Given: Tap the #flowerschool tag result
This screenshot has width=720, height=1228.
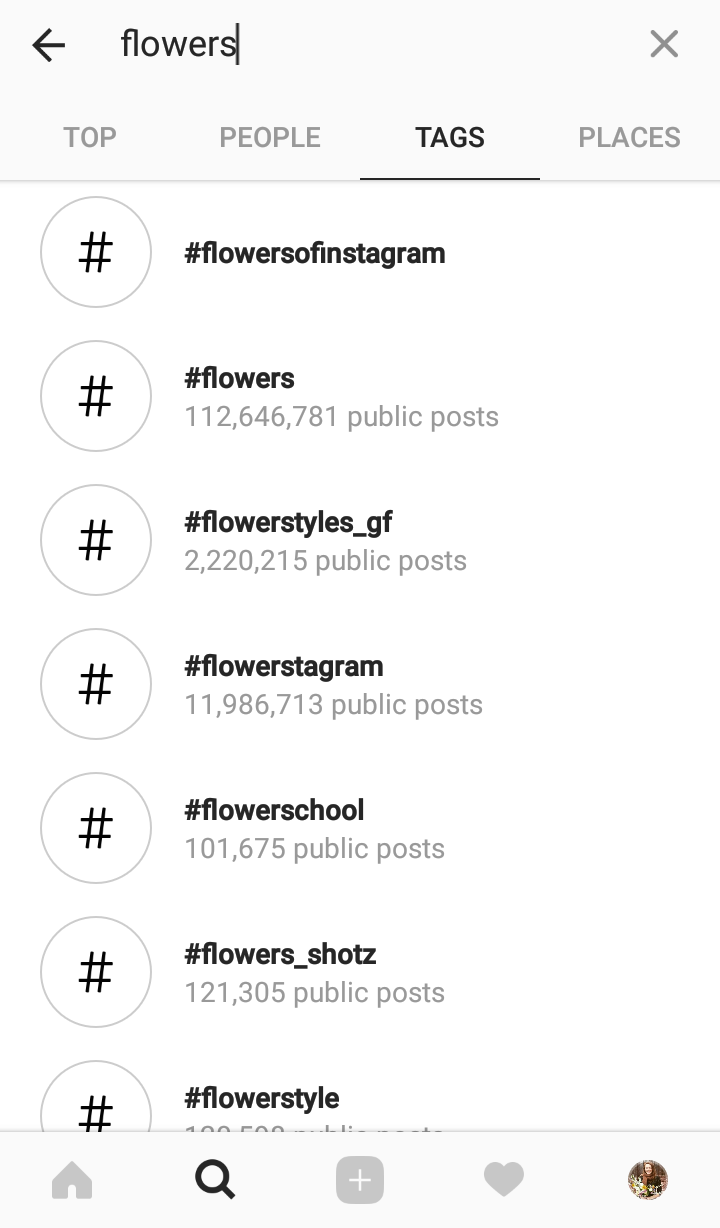Looking at the screenshot, I should (314, 829).
